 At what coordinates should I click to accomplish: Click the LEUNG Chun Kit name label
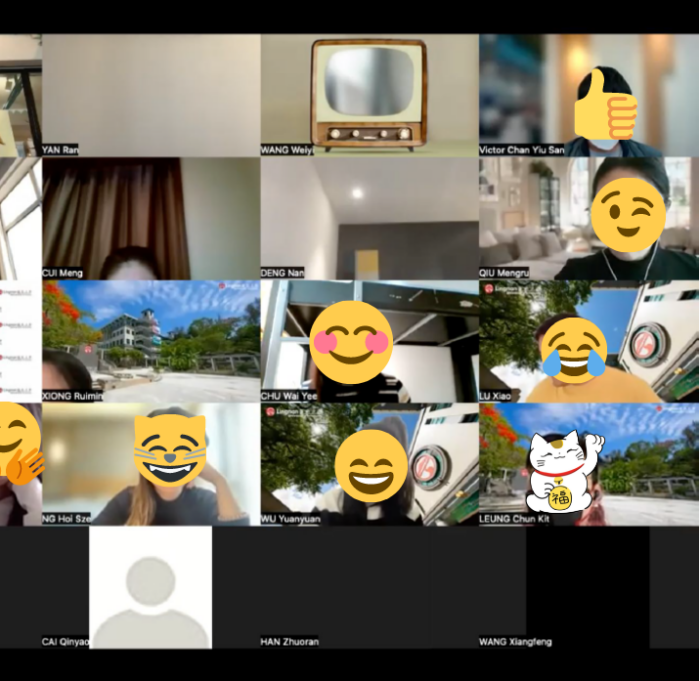pos(514,519)
